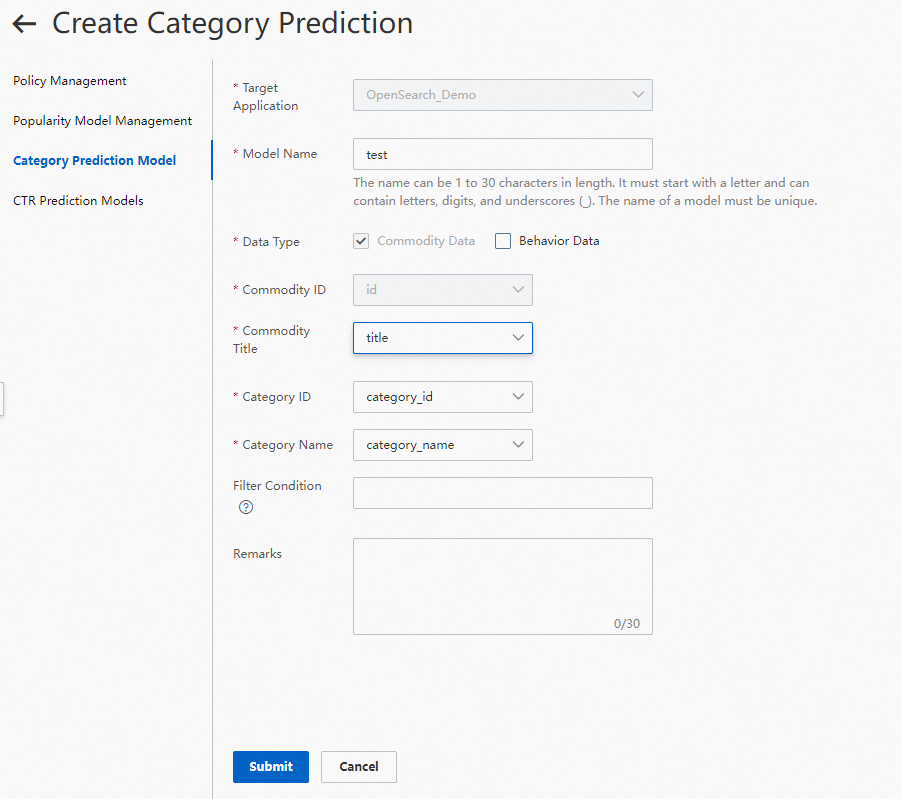The height and width of the screenshot is (799, 902).
Task: Click the back arrow icon
Action: tap(24, 24)
